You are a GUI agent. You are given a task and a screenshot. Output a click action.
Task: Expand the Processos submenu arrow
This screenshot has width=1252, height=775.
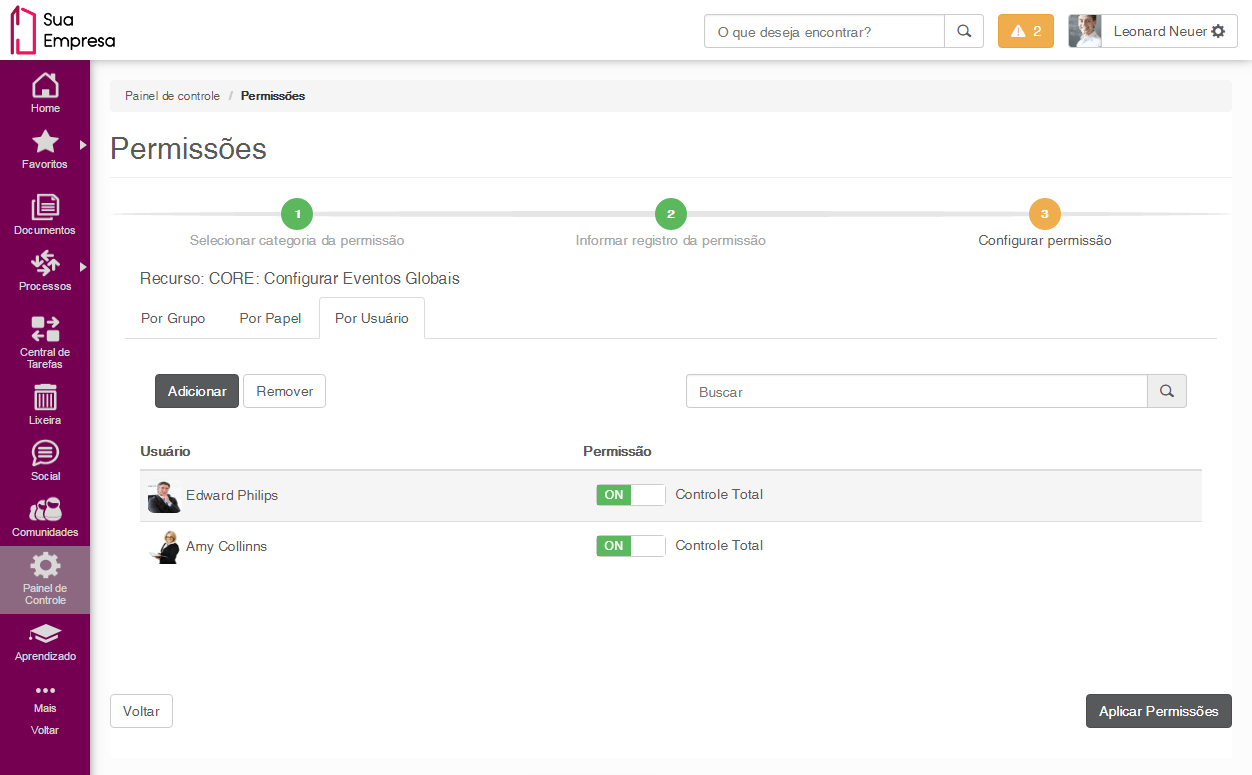pos(83,266)
